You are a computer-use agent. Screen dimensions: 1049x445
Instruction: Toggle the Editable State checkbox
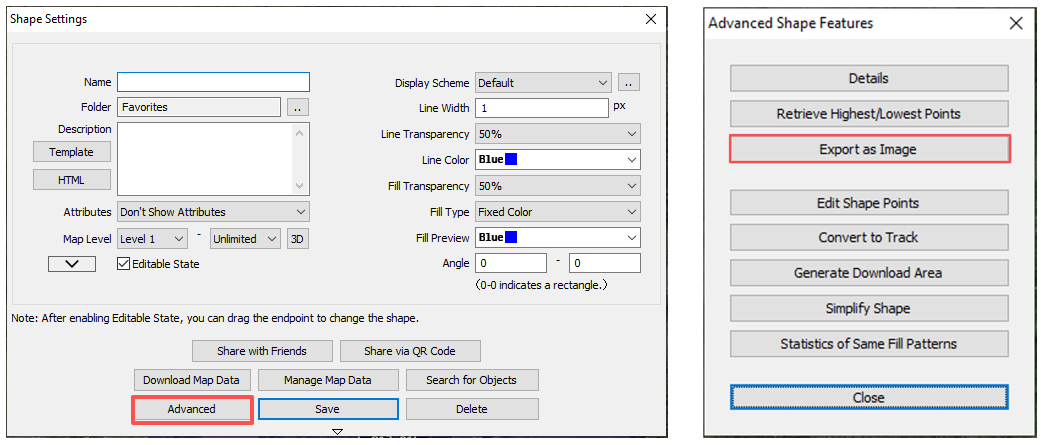click(x=123, y=264)
